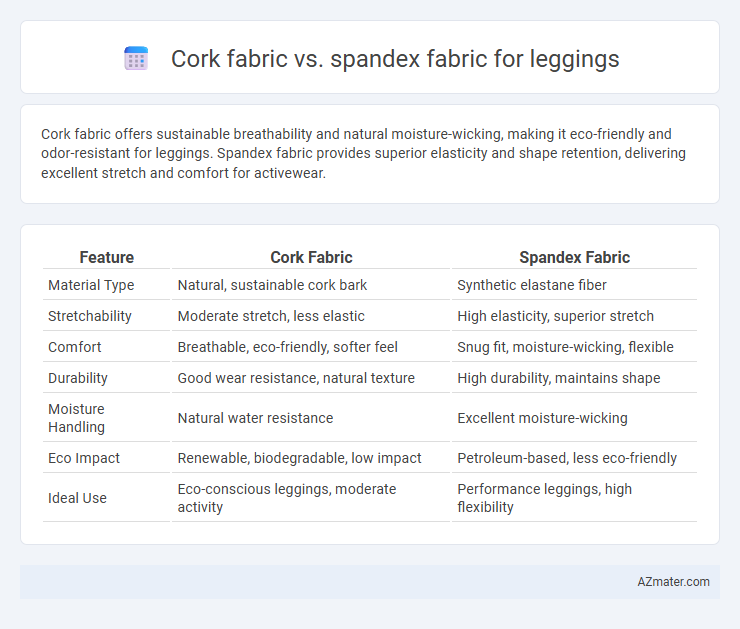
Task: Click the 'Comfort' row label
Action: [75, 347]
